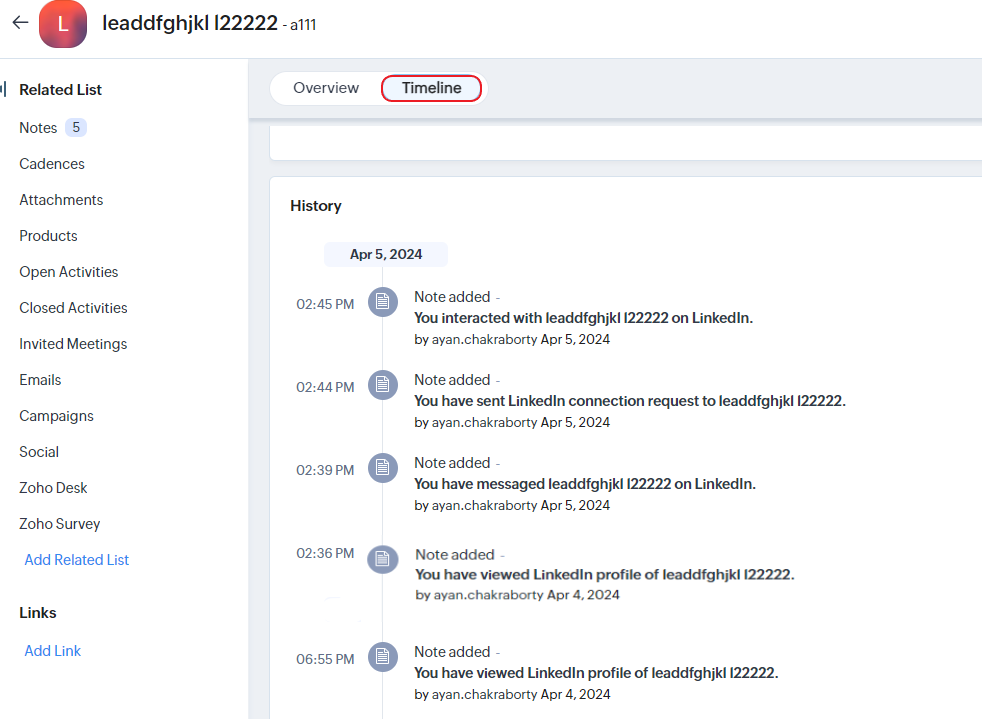Click the note icon at 06:55 PM
The image size is (982, 719).
[383, 657]
